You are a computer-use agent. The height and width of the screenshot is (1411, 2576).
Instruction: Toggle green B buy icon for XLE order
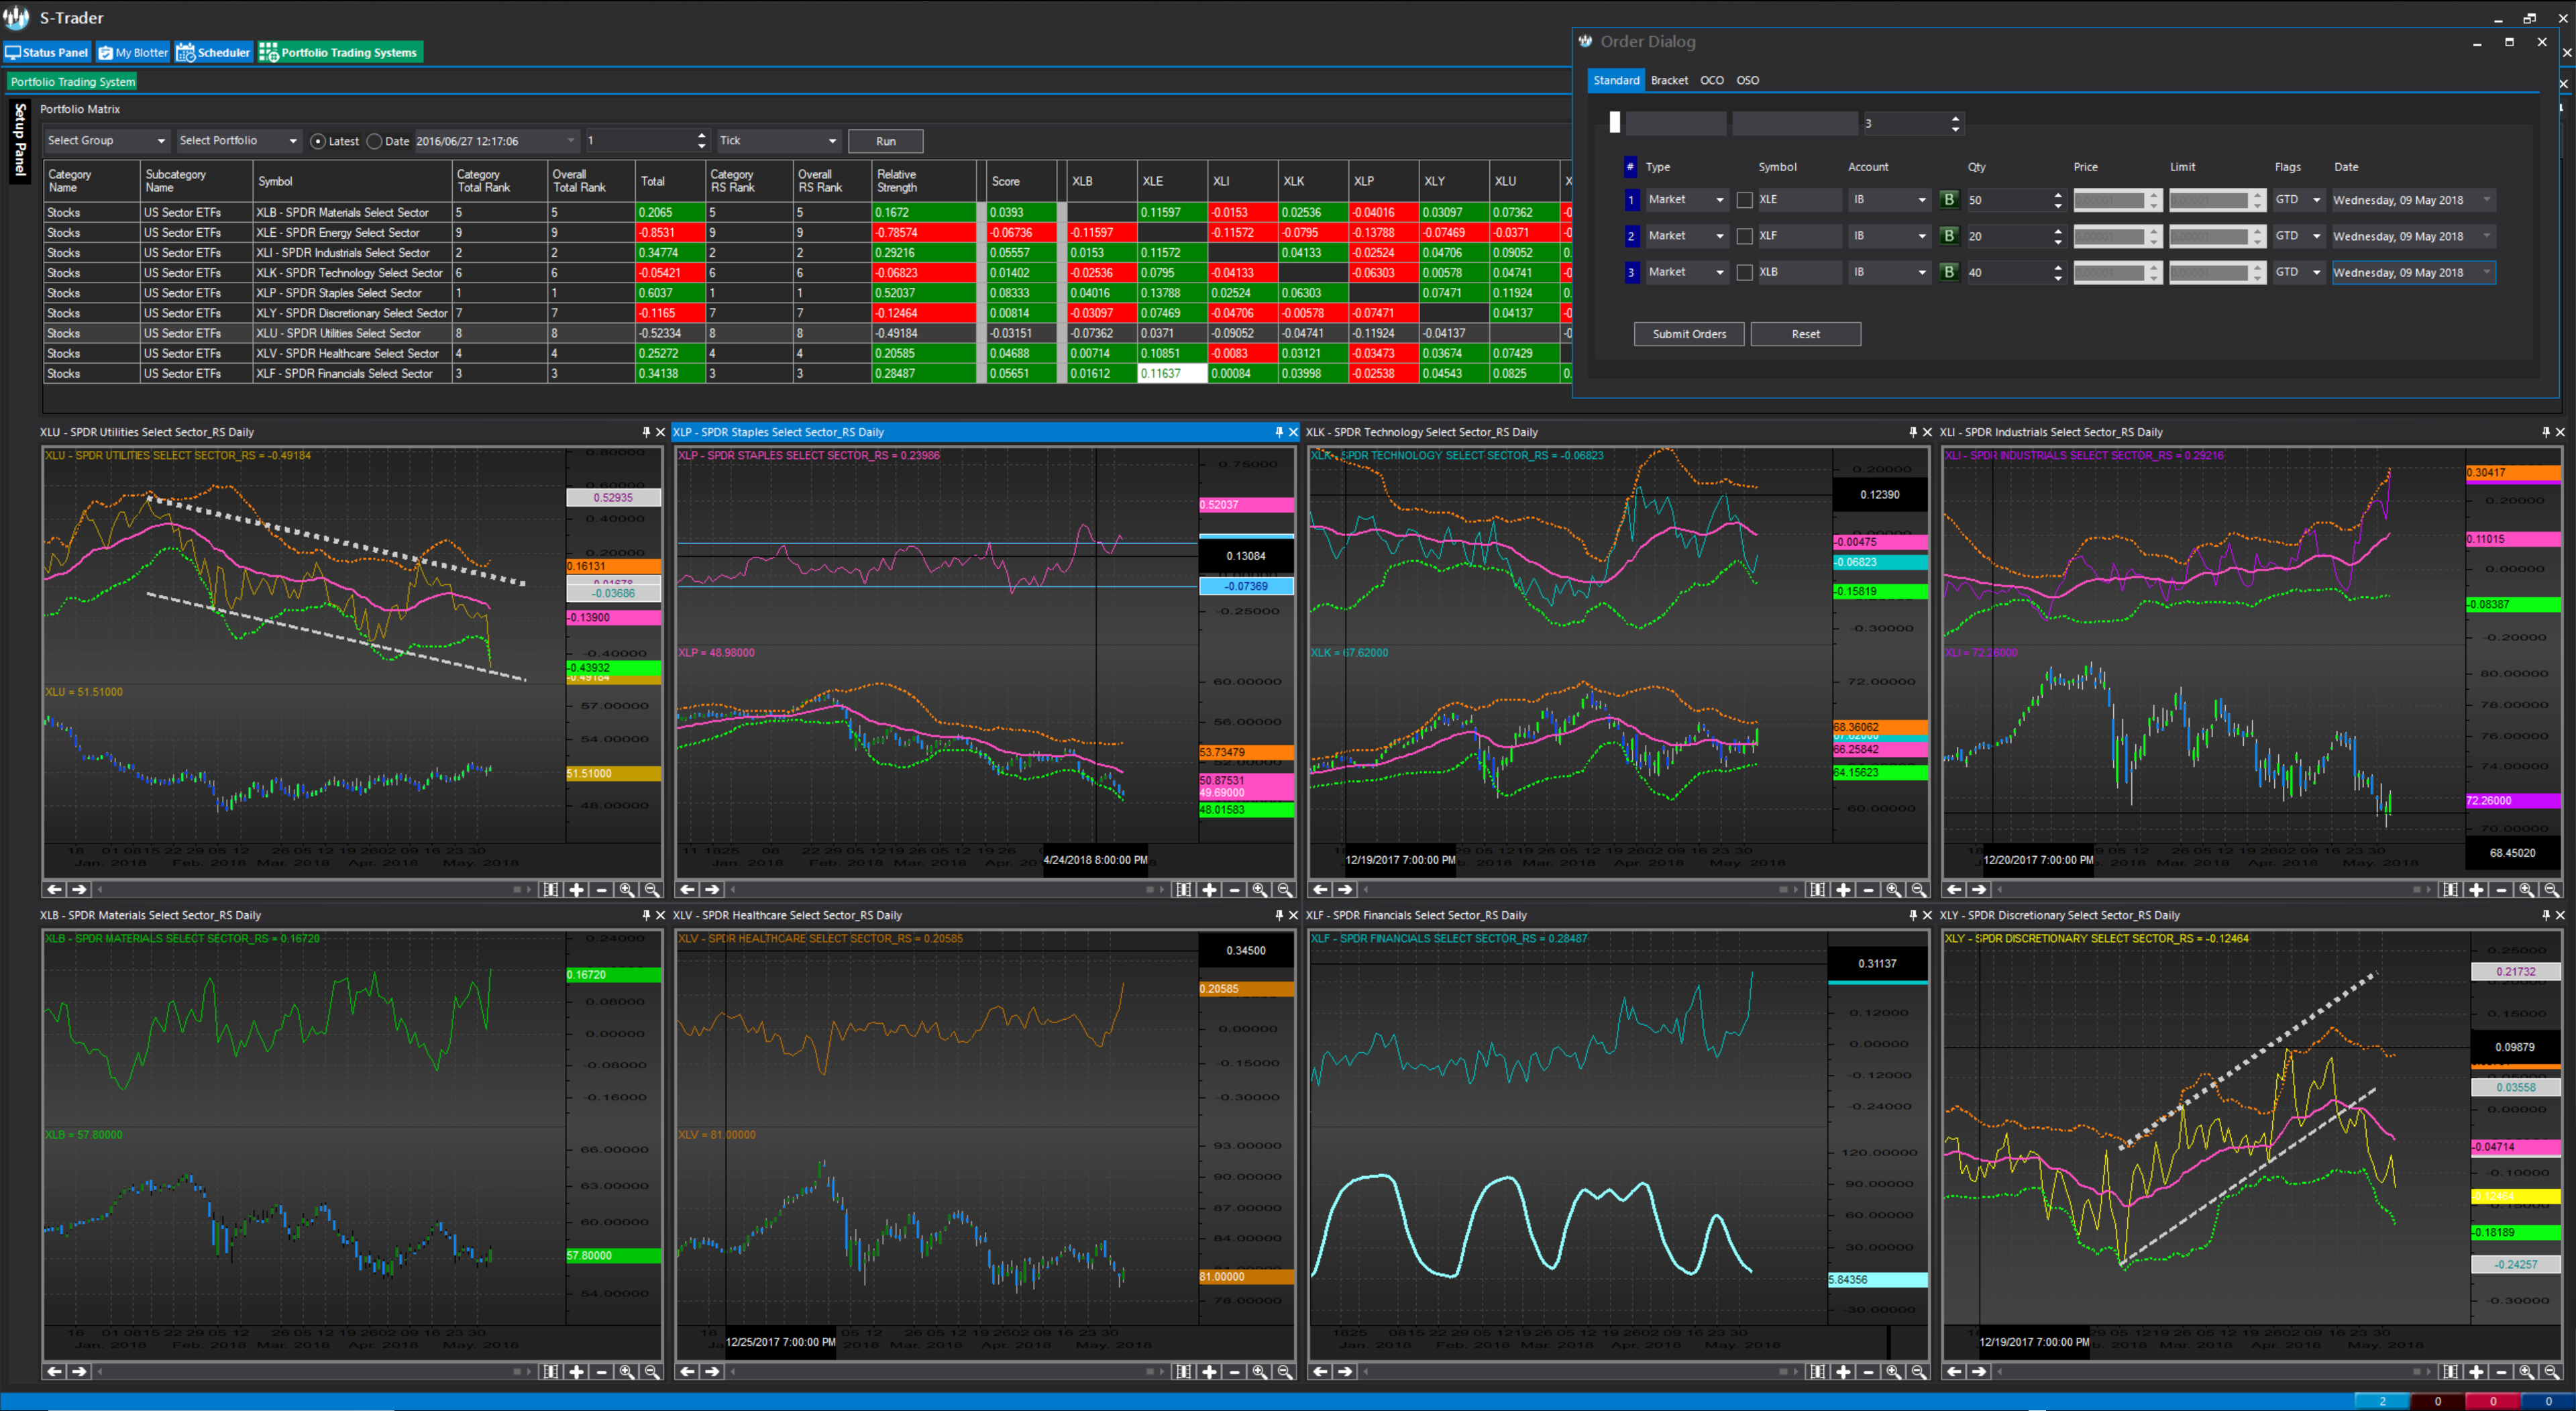(1948, 200)
